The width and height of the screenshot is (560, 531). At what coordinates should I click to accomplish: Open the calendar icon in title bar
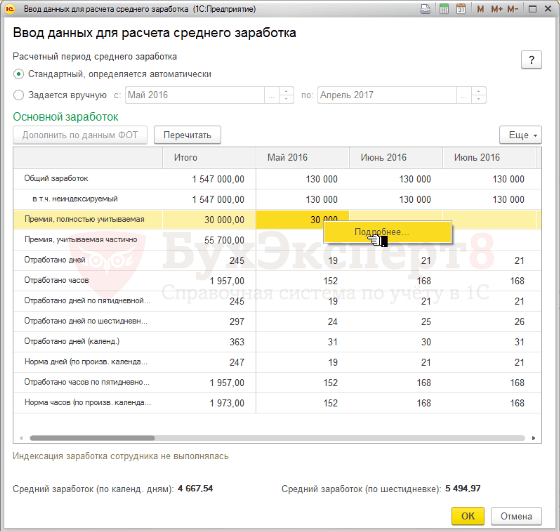461,9
